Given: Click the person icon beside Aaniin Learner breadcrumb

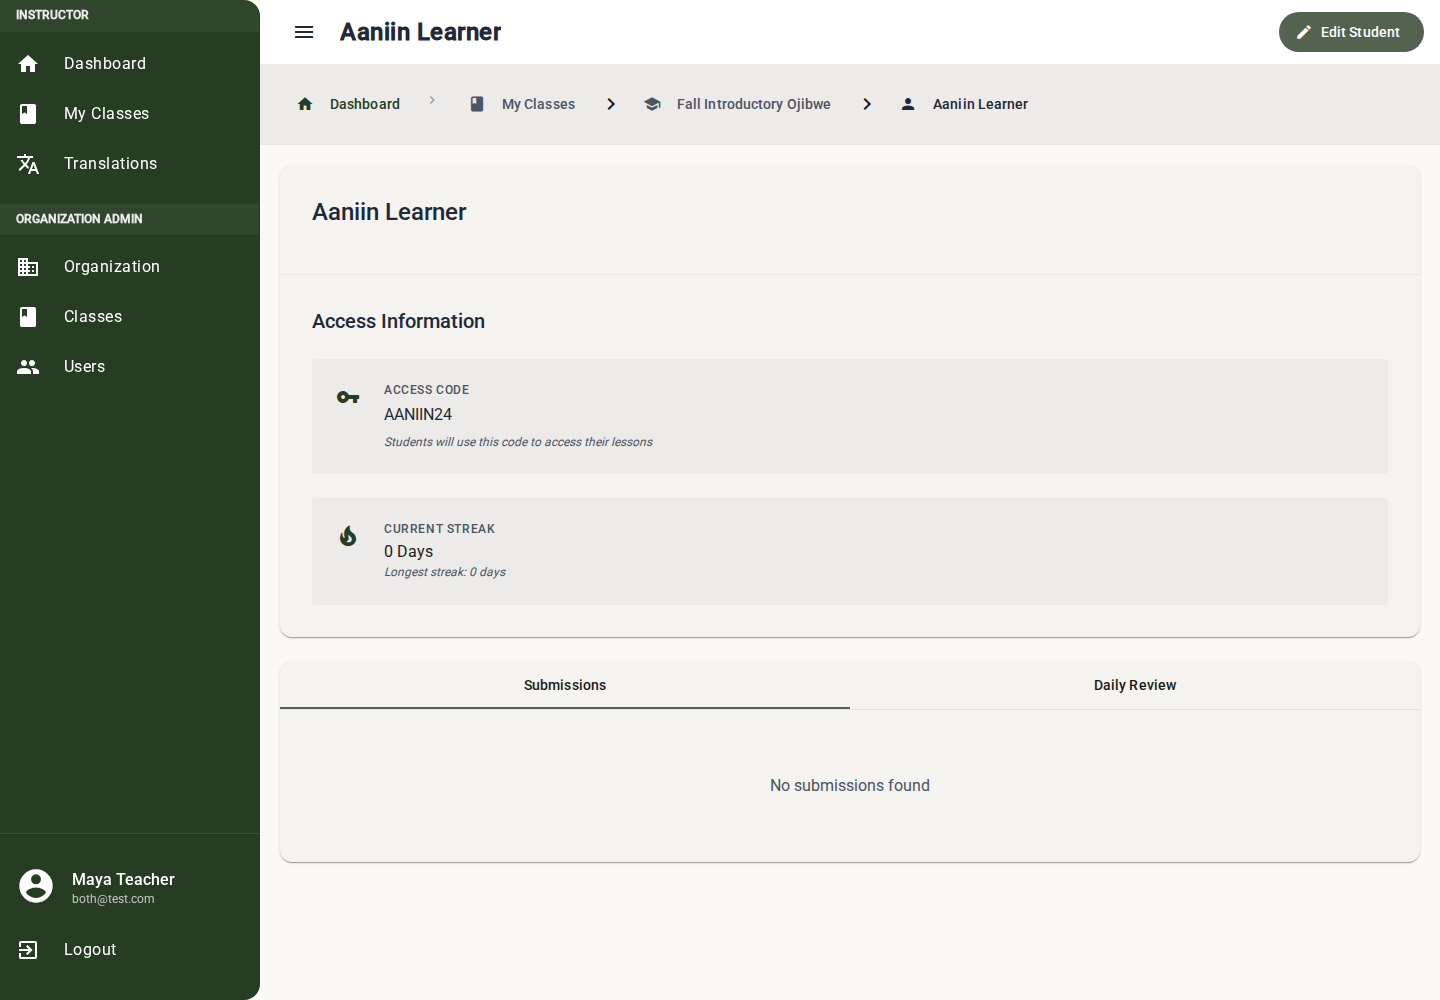Looking at the screenshot, I should 908,104.
